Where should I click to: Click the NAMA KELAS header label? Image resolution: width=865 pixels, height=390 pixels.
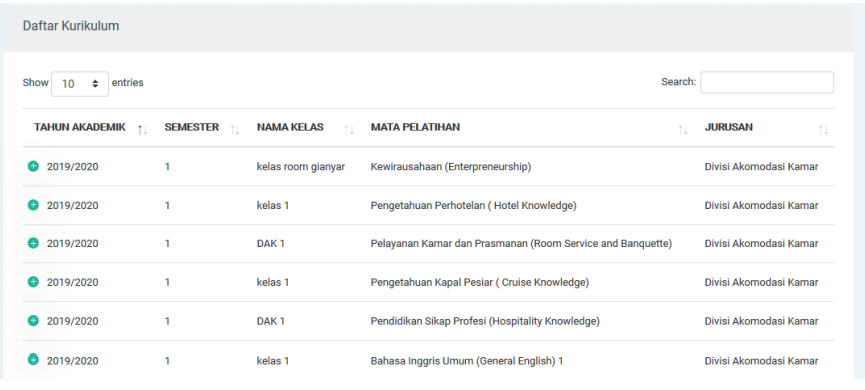click(290, 127)
